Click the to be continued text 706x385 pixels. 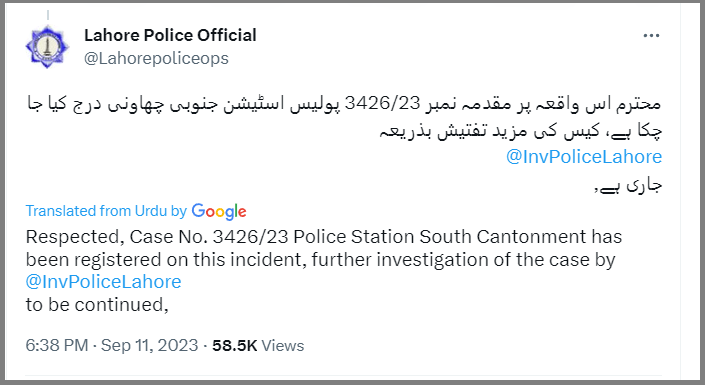tap(97, 305)
